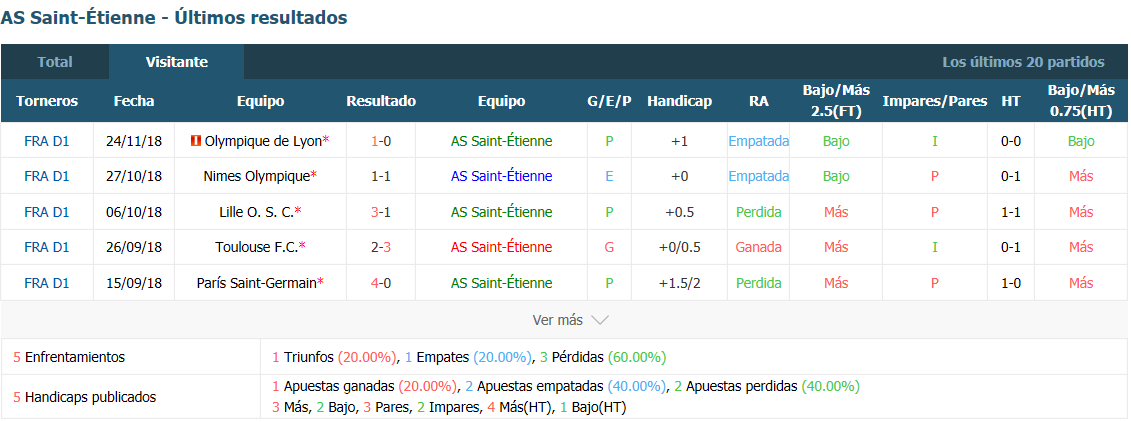Image resolution: width=1131 pixels, height=422 pixels.
Task: Open the París Saint-Germain team link
Action: (257, 283)
